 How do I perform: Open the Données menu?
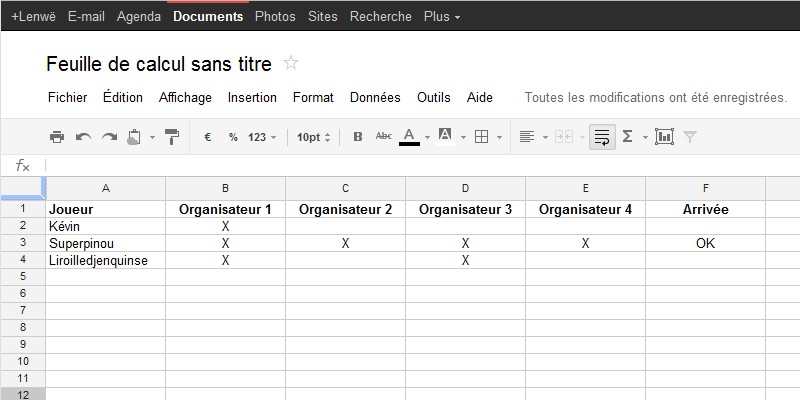(x=375, y=97)
